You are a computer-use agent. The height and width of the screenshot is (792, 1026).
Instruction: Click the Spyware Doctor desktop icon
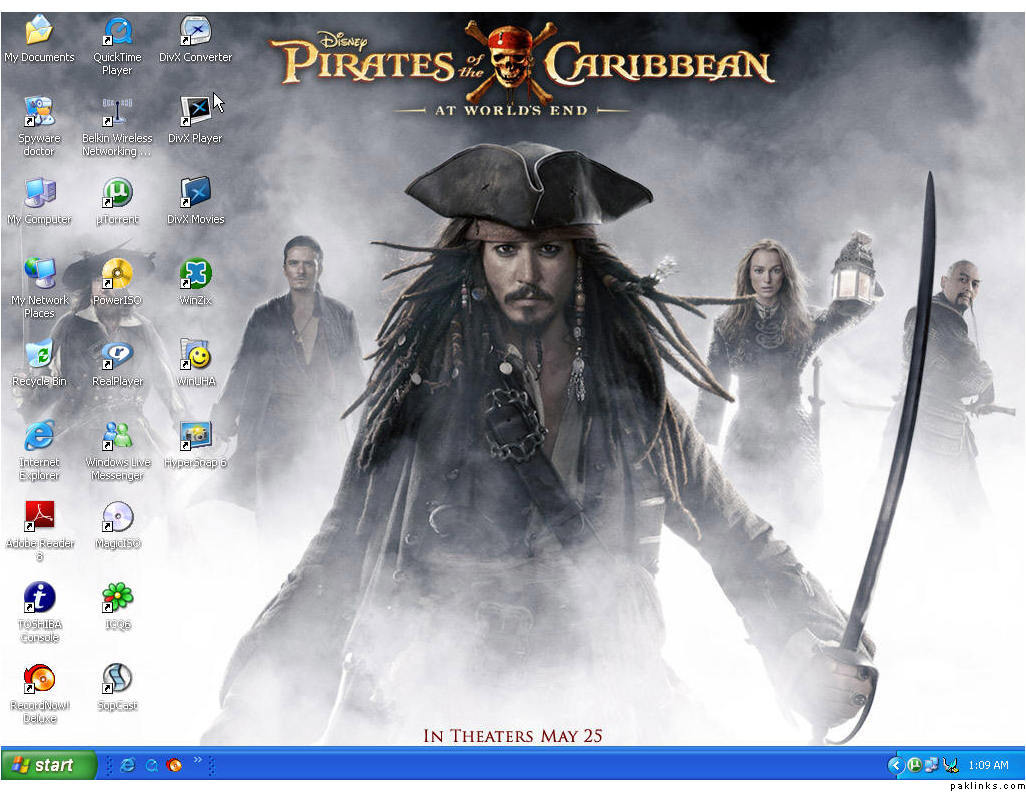[x=39, y=113]
